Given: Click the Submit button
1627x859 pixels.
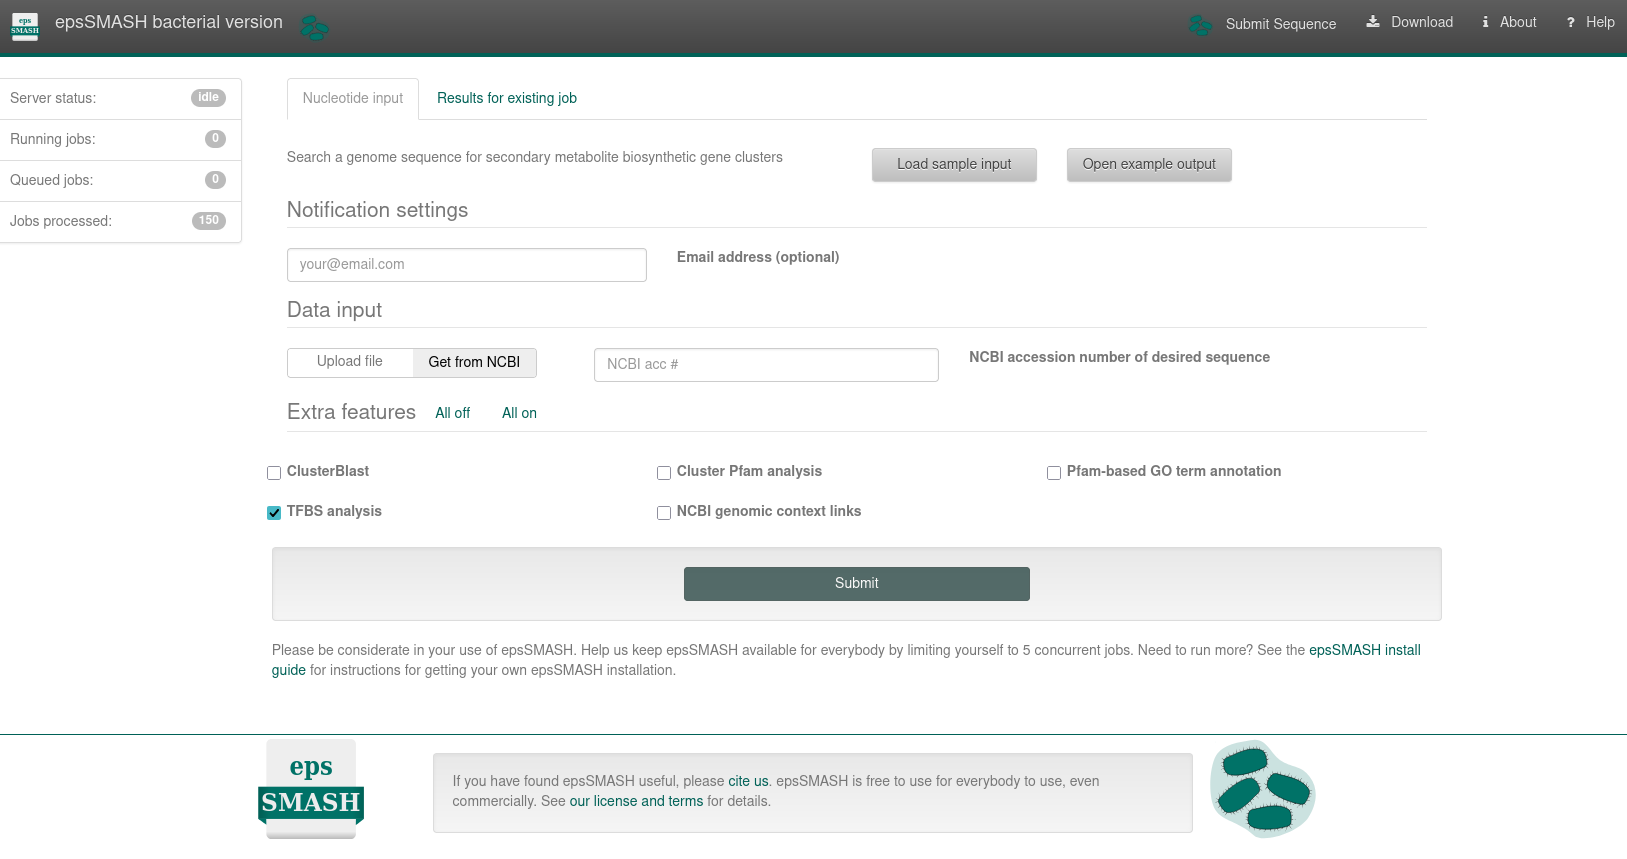Looking at the screenshot, I should (x=857, y=584).
